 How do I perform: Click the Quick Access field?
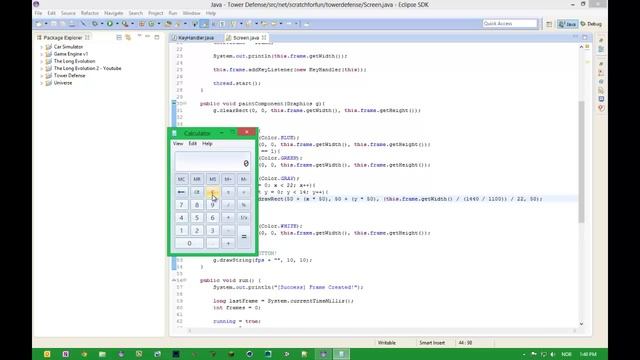click(510, 24)
